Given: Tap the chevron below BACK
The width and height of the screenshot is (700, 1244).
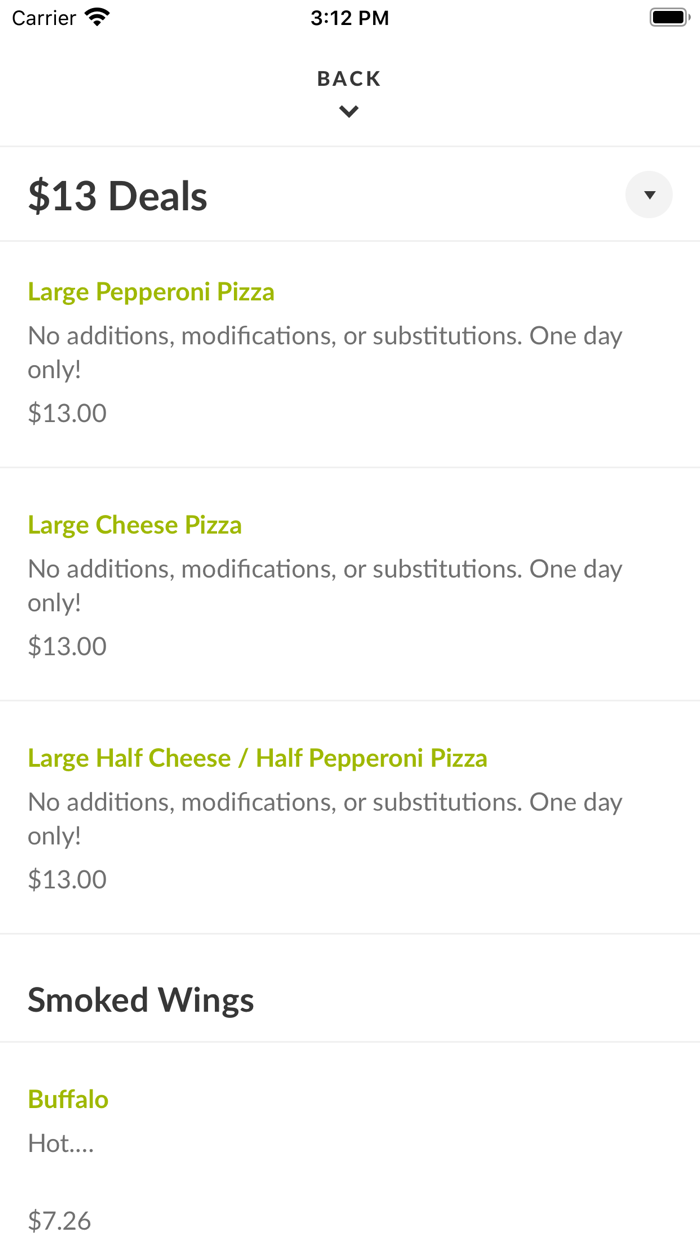Looking at the screenshot, I should [349, 111].
